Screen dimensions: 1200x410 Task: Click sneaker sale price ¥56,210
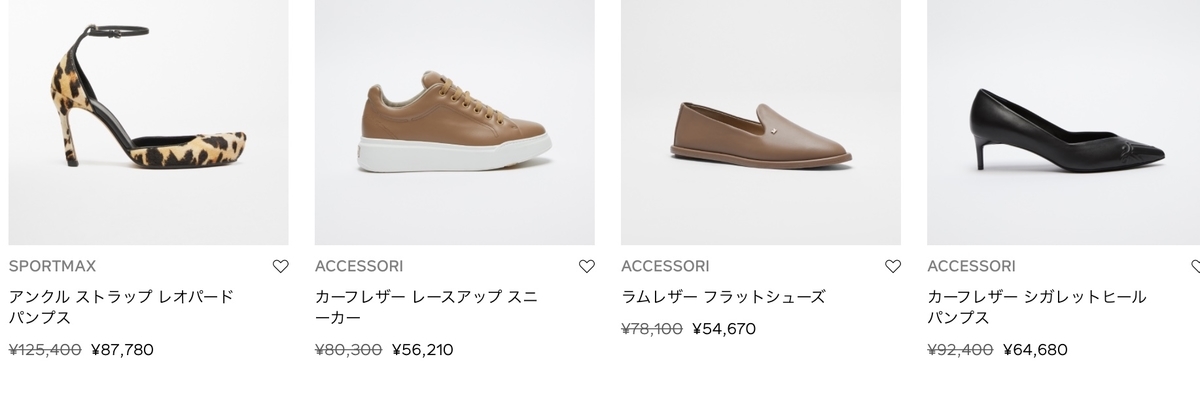pos(422,350)
